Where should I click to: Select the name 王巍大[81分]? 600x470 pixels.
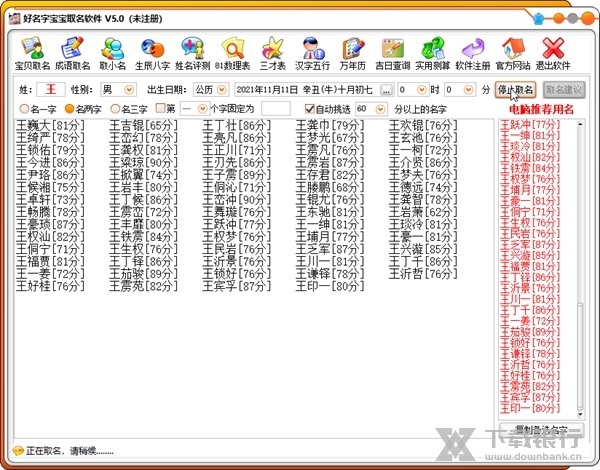[x=50, y=125]
